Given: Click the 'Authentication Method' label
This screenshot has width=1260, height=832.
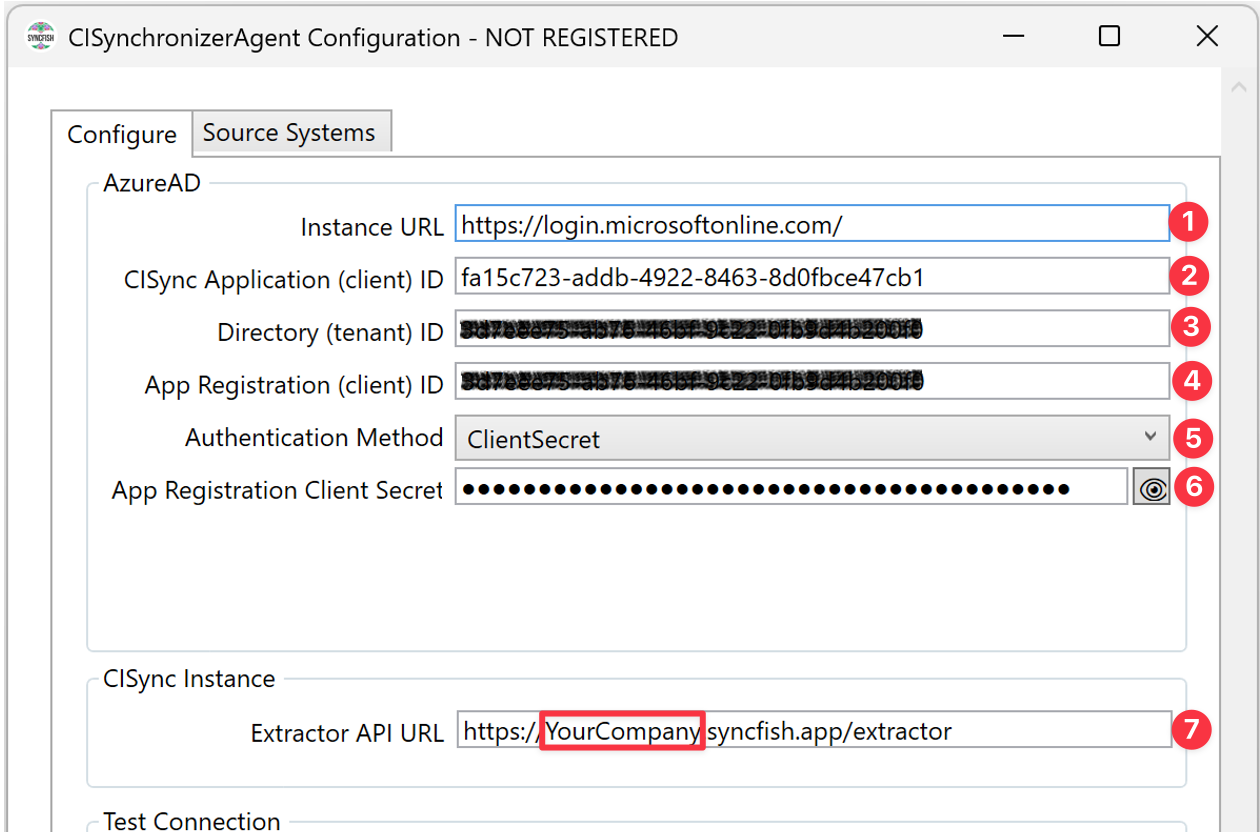Looking at the screenshot, I should (314, 437).
